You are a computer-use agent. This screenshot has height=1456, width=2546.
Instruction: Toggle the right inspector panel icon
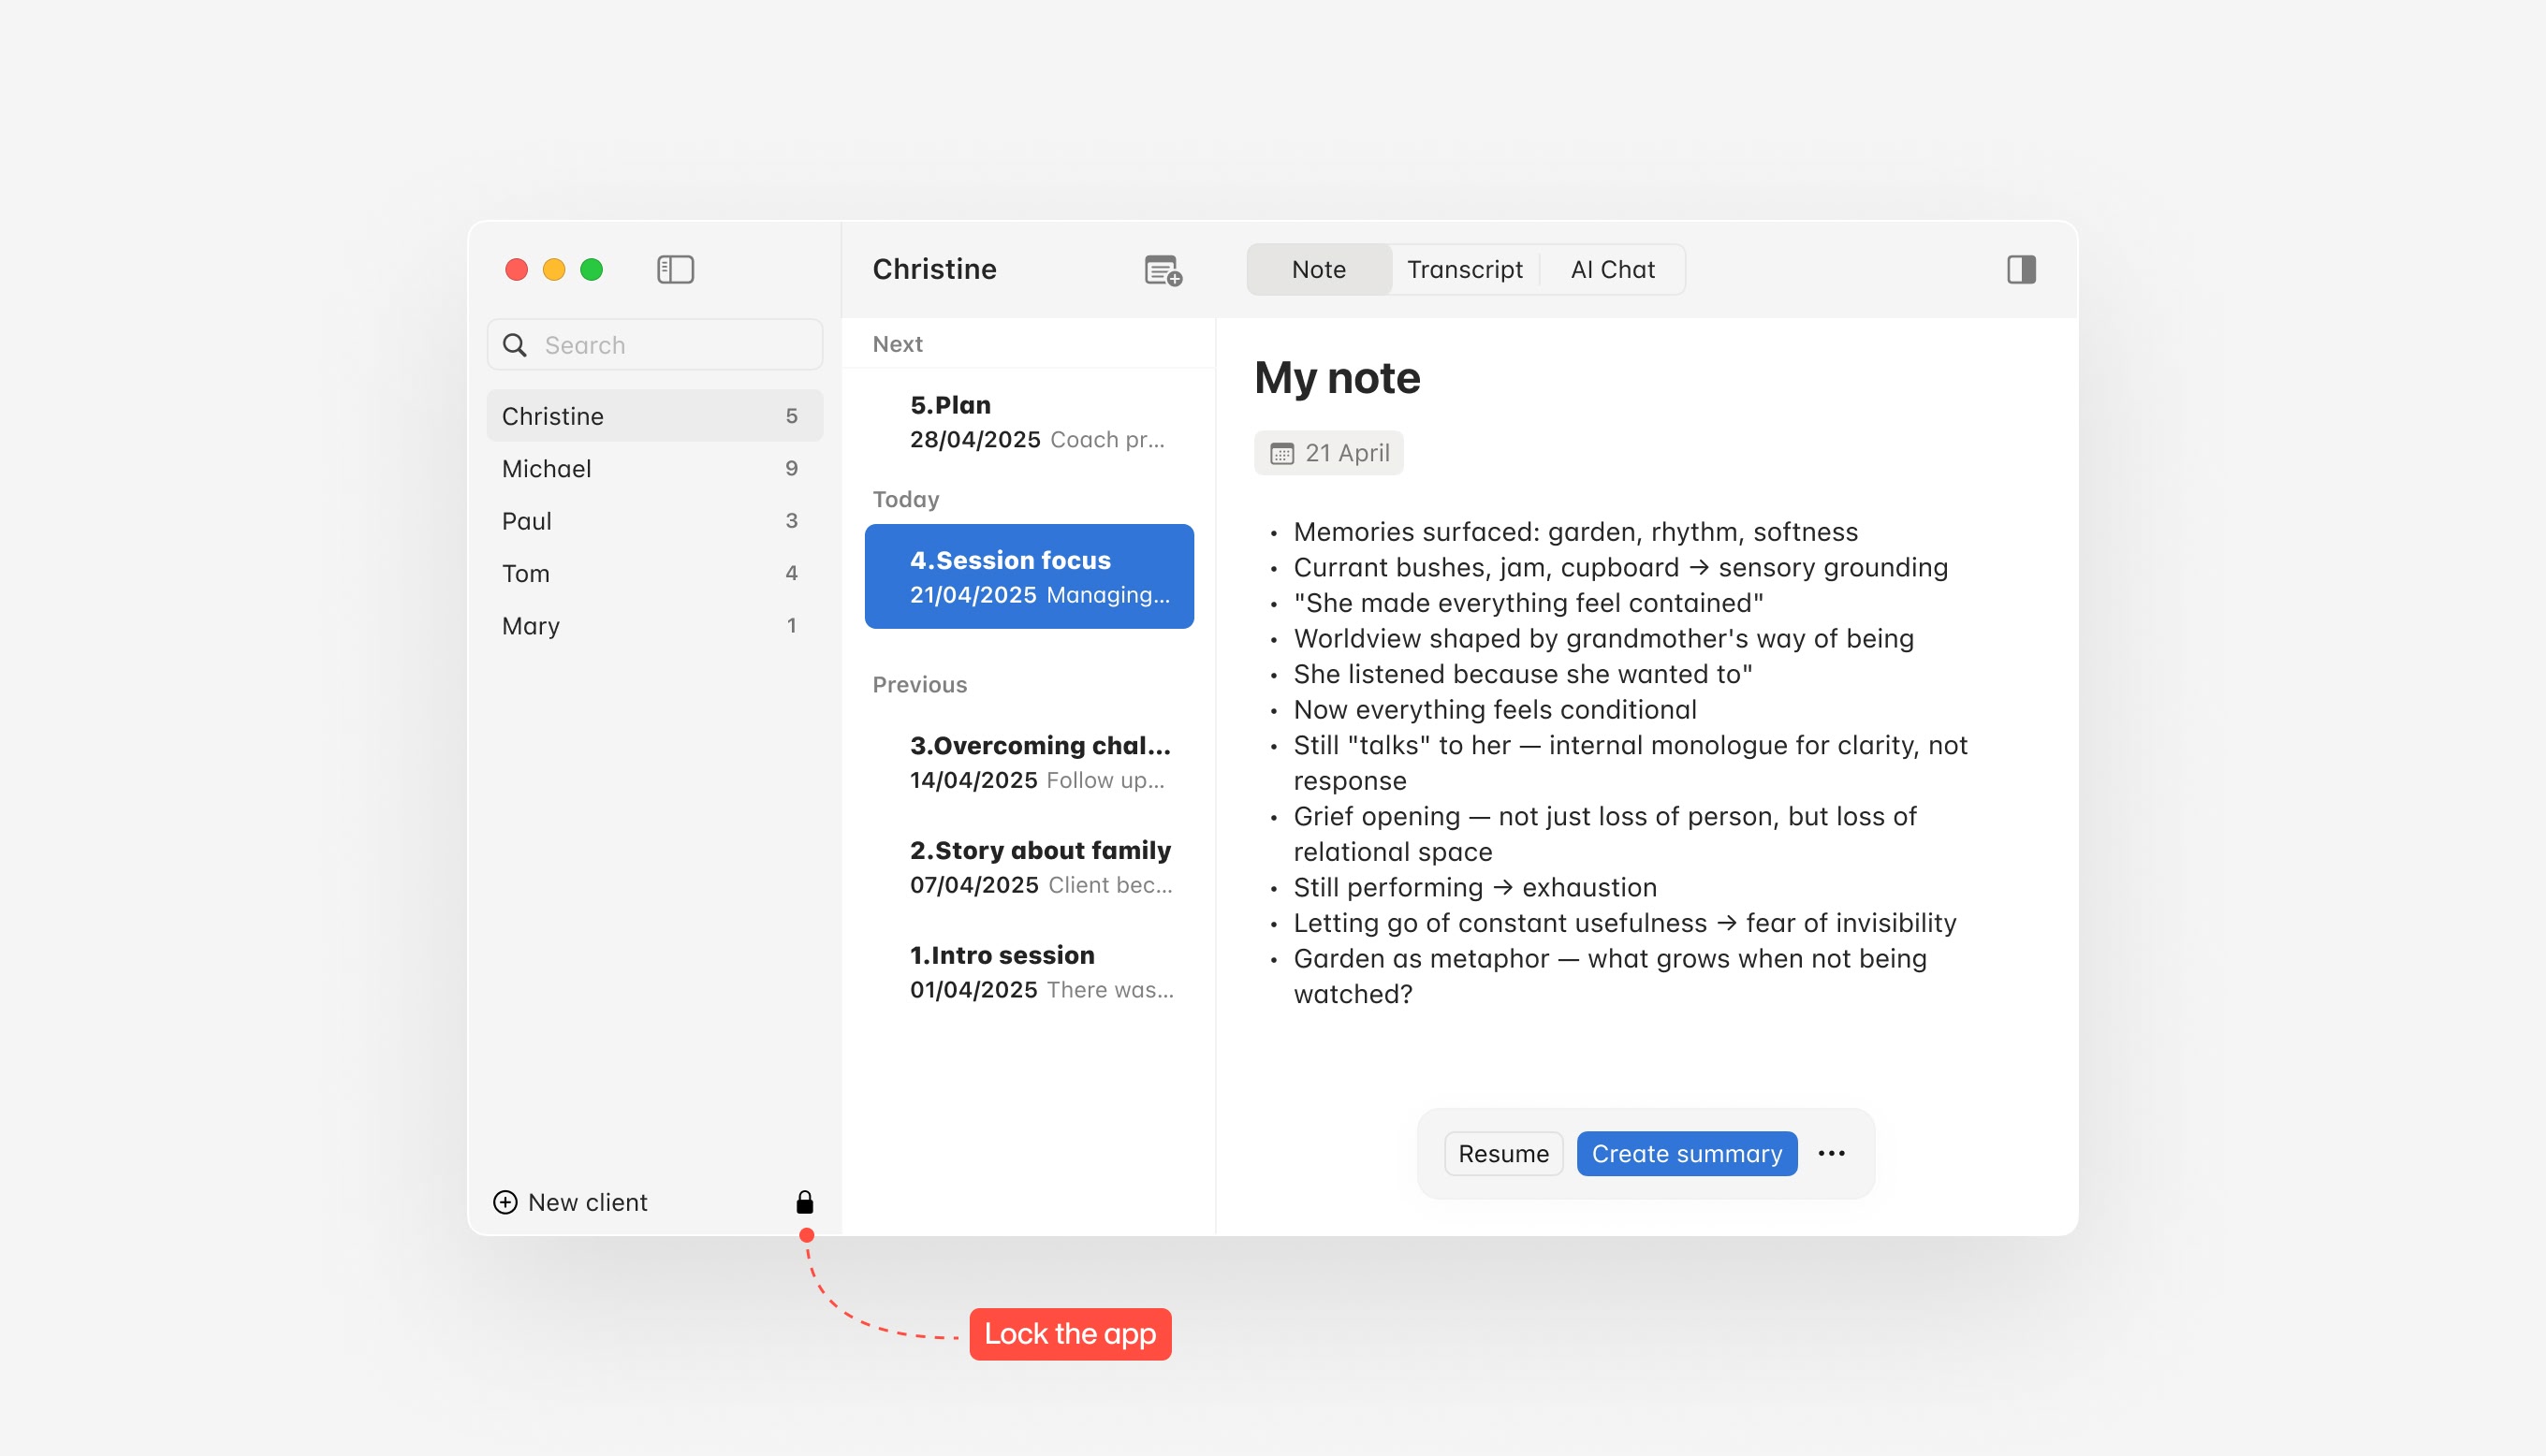tap(2020, 269)
